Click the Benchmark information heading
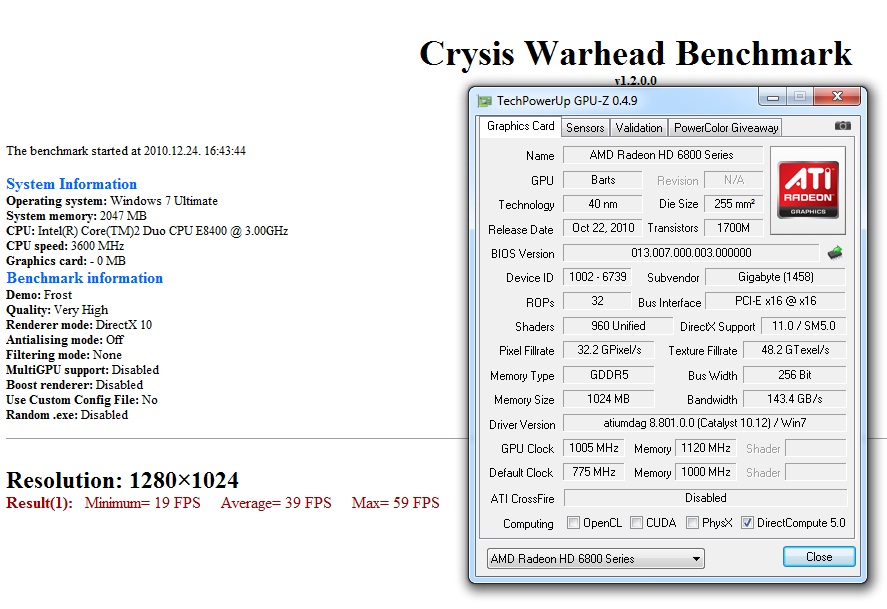 point(84,278)
